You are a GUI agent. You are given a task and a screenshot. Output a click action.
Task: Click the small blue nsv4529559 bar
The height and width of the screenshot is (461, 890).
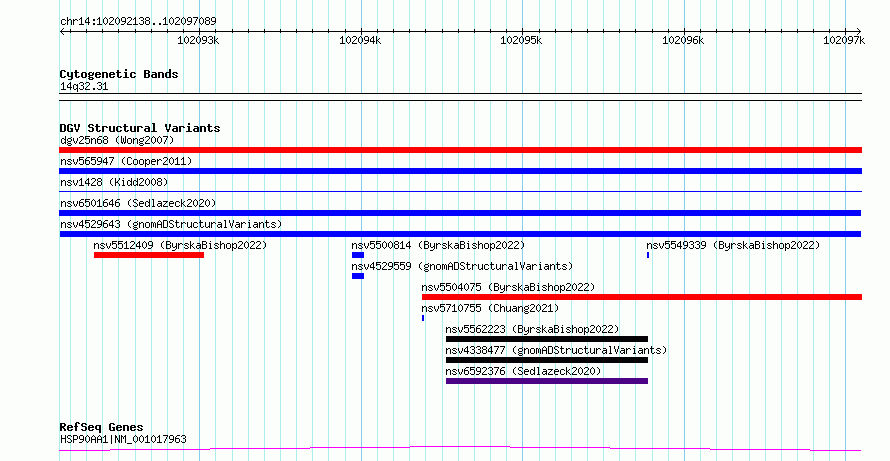click(x=358, y=276)
